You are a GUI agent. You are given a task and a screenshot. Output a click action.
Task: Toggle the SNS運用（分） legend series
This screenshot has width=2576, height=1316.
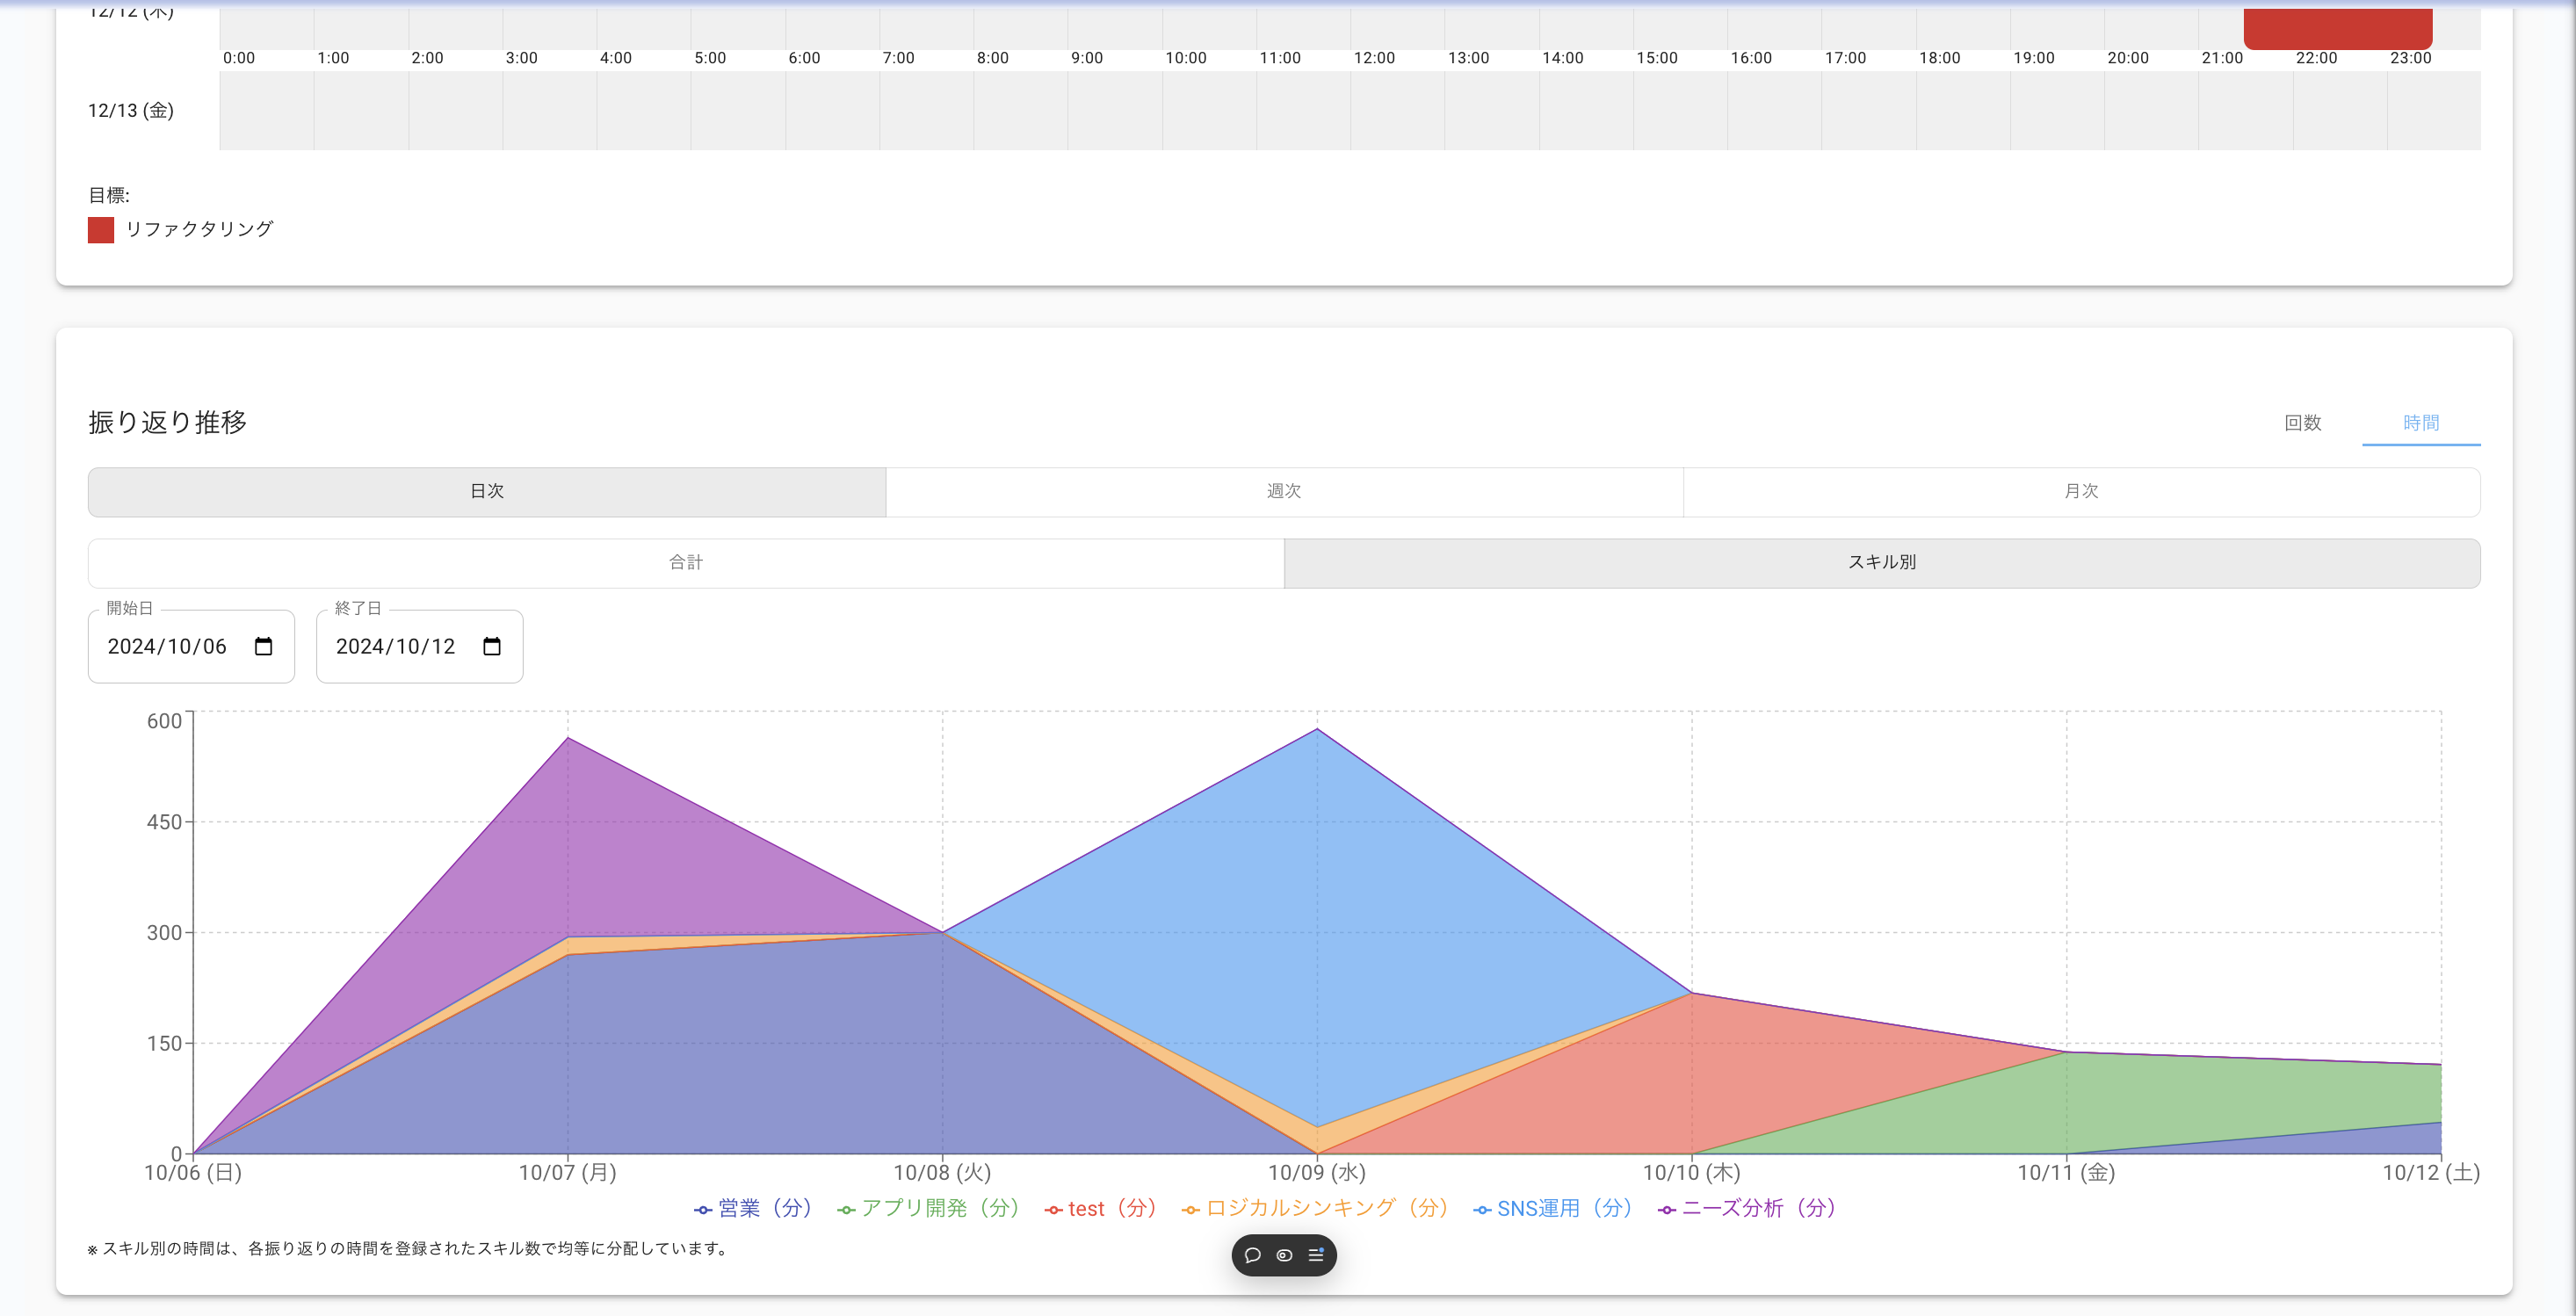tap(1555, 1209)
